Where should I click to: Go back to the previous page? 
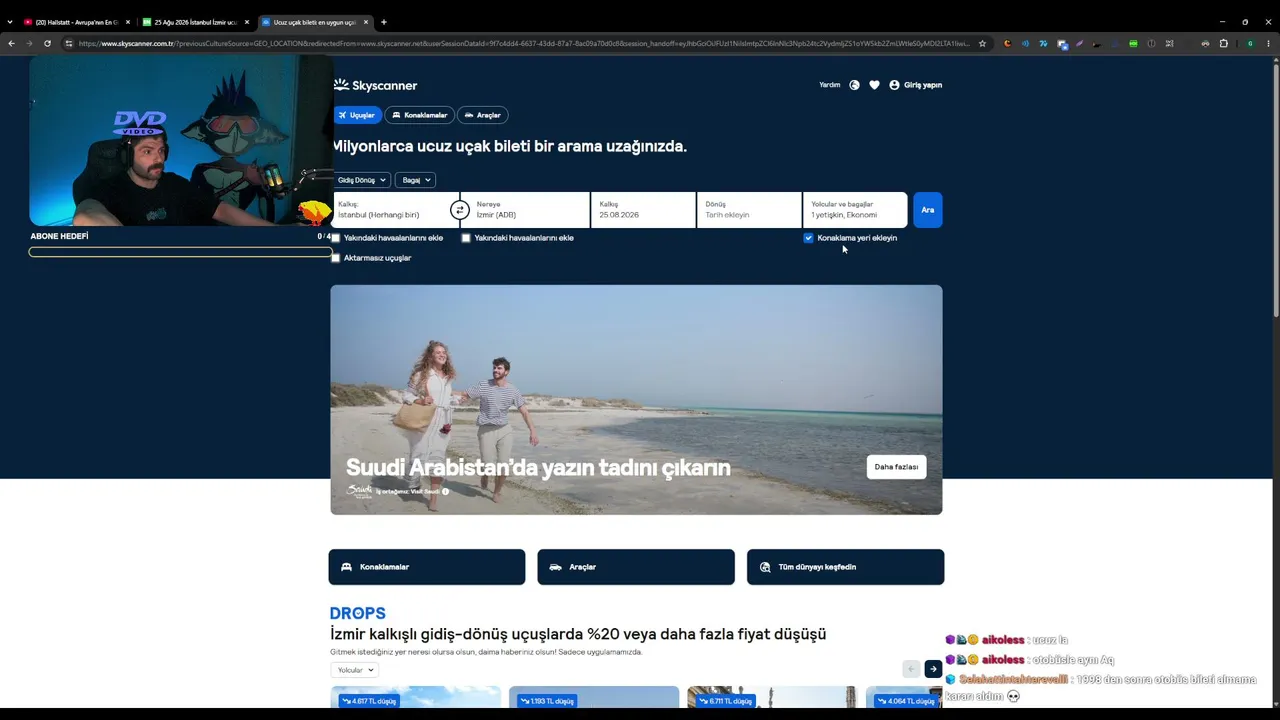pos(11,43)
